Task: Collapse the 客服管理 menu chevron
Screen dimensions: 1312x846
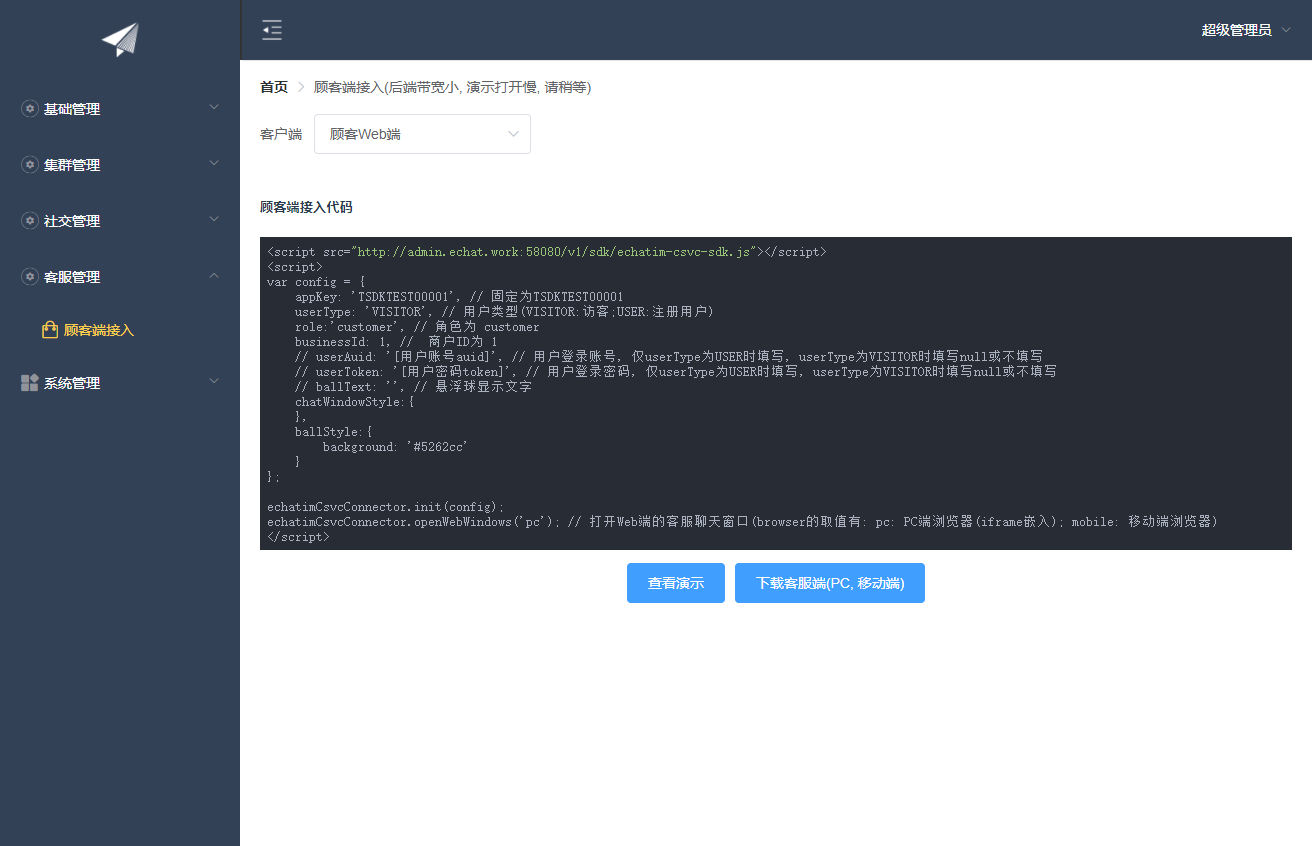Action: point(213,275)
